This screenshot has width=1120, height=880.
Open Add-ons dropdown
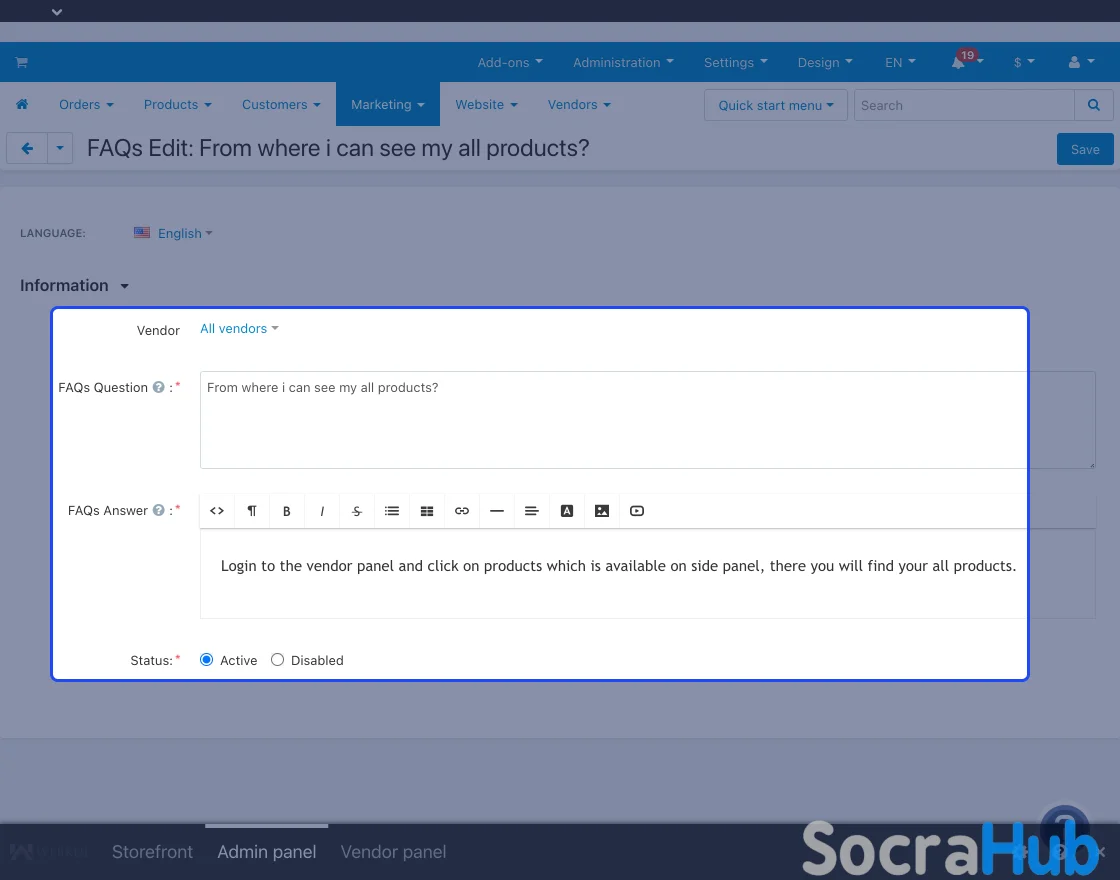510,62
